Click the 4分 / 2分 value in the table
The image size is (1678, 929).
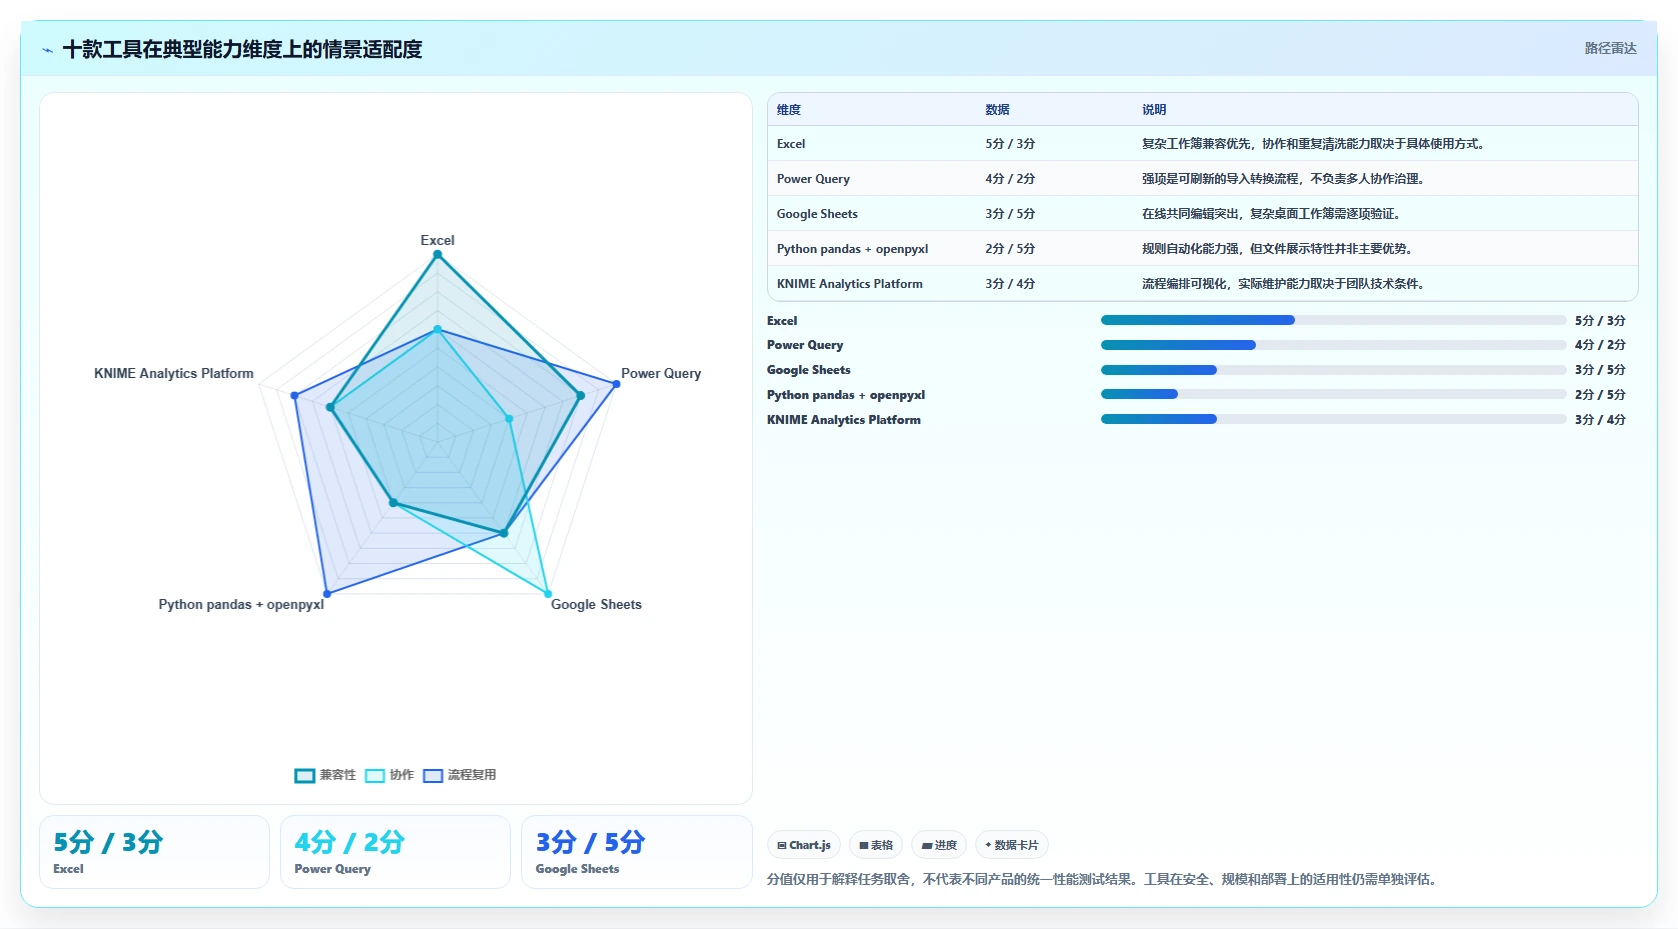point(1010,179)
